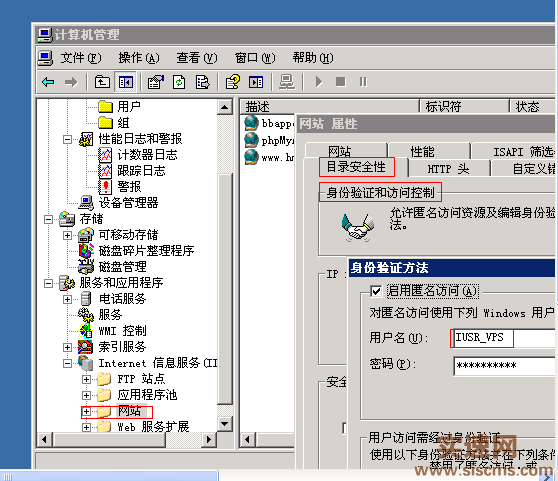Collapse the 性能日志和警报 tree node
The height and width of the screenshot is (481, 558).
coord(67,139)
